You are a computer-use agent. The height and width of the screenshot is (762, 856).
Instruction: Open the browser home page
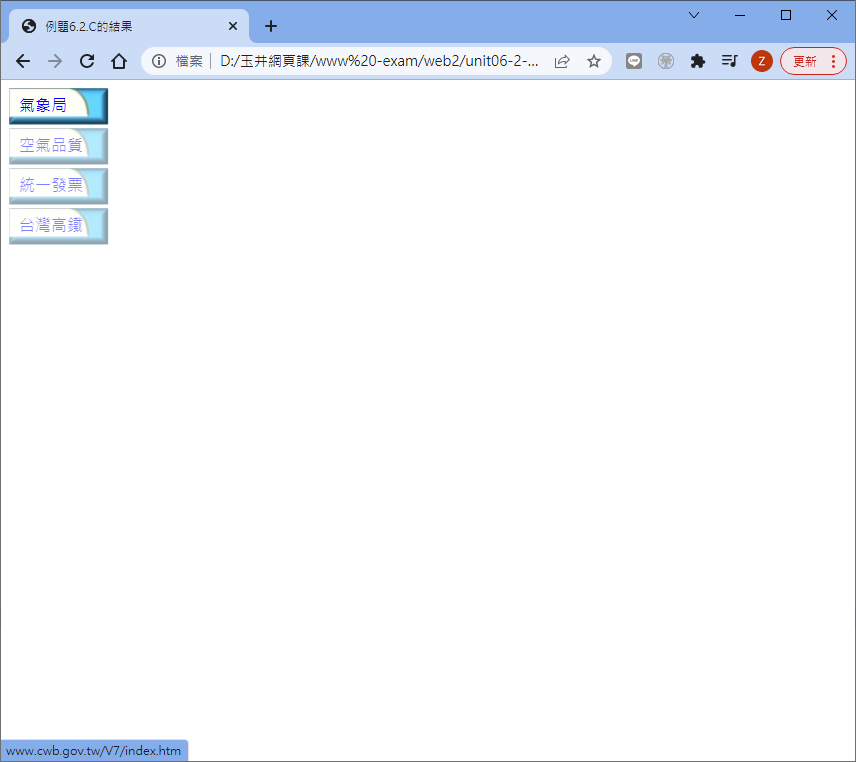[118, 61]
